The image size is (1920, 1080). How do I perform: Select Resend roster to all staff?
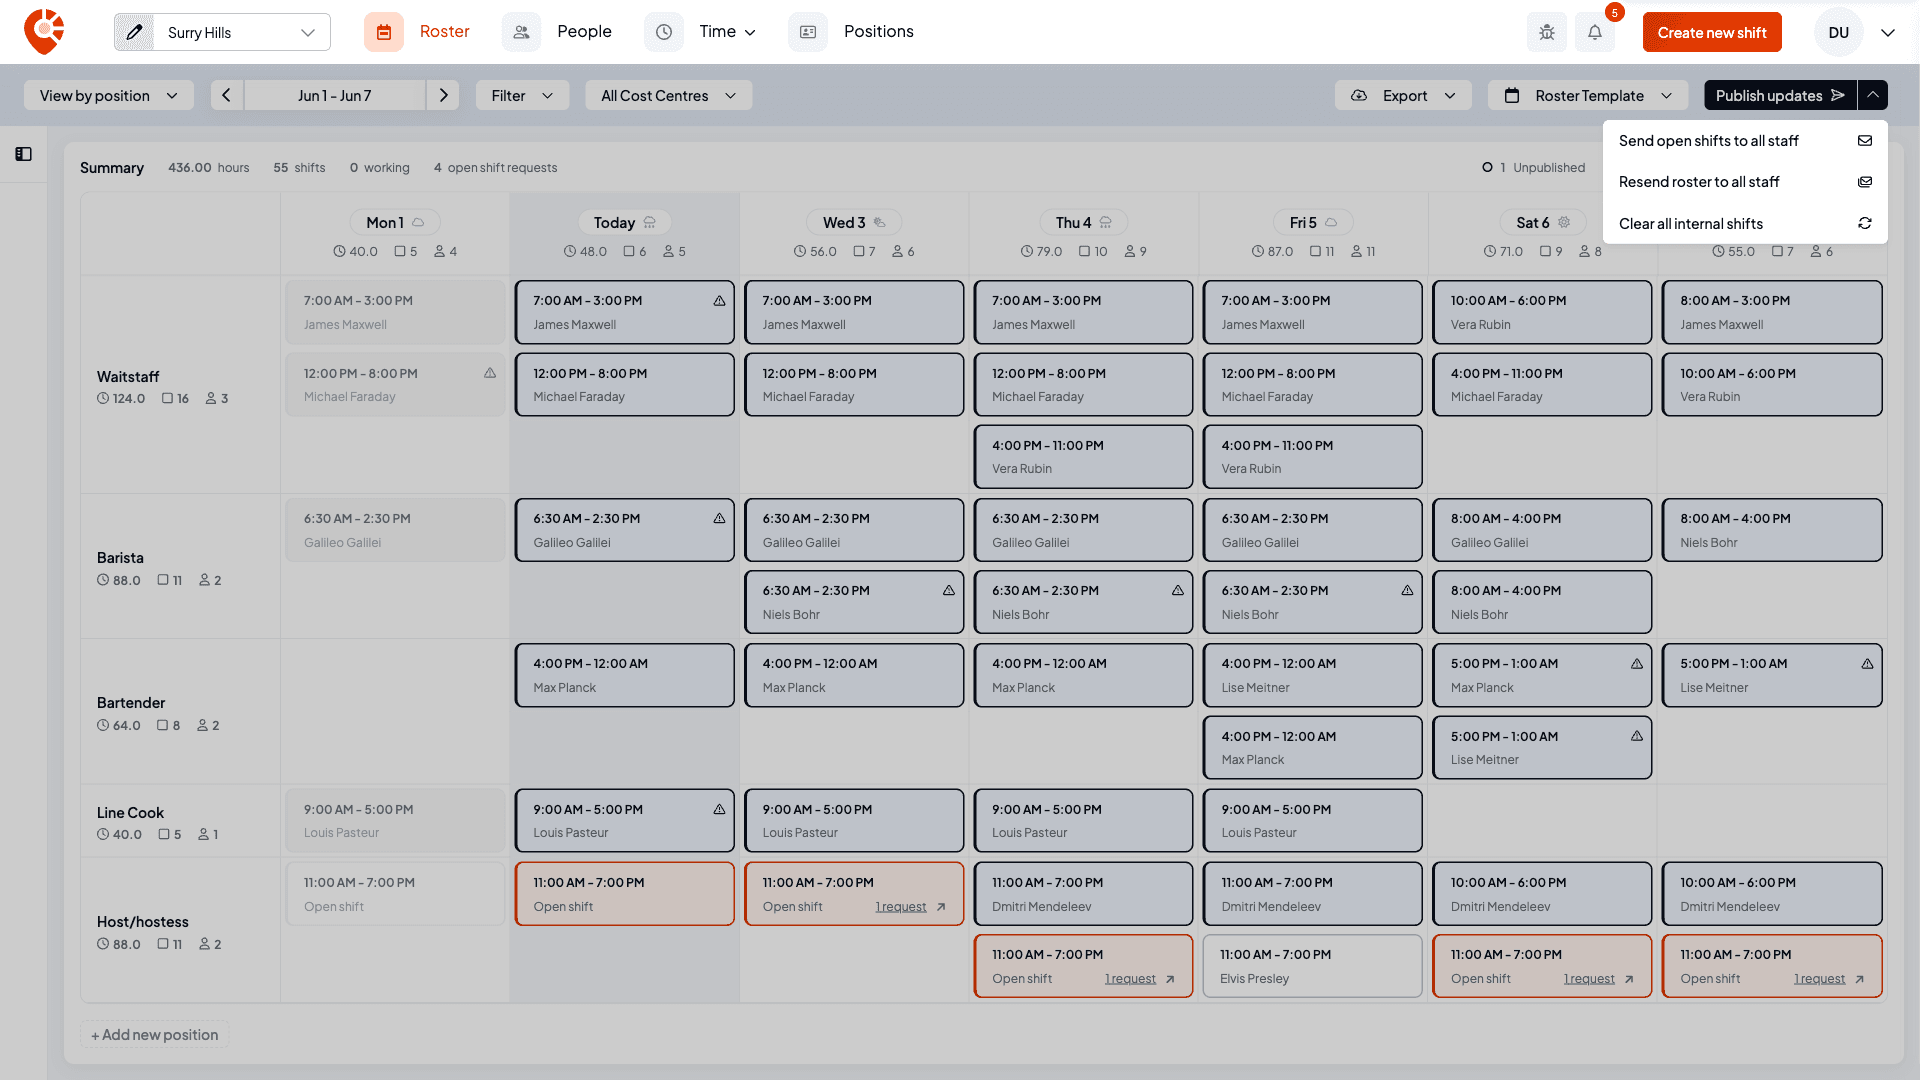1745,182
